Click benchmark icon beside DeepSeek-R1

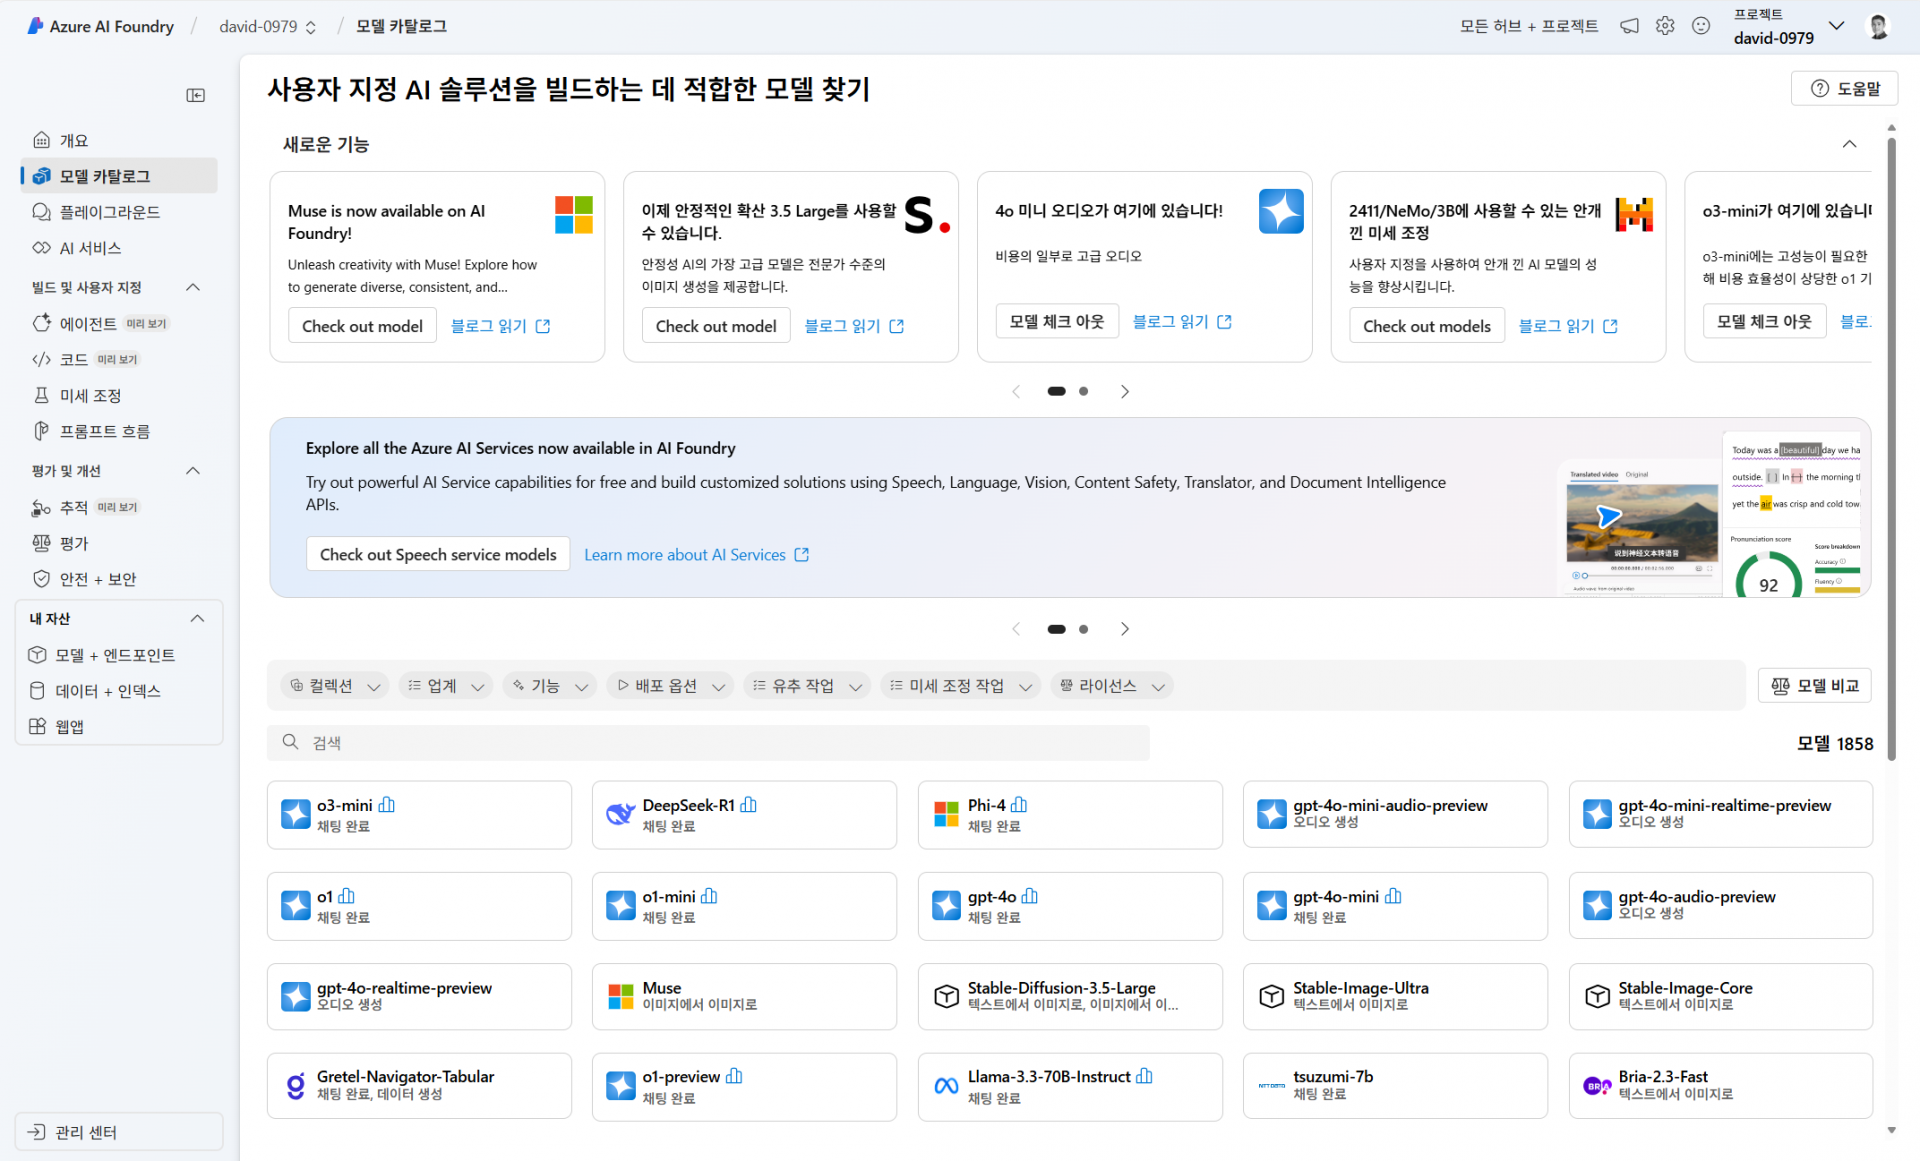(749, 805)
